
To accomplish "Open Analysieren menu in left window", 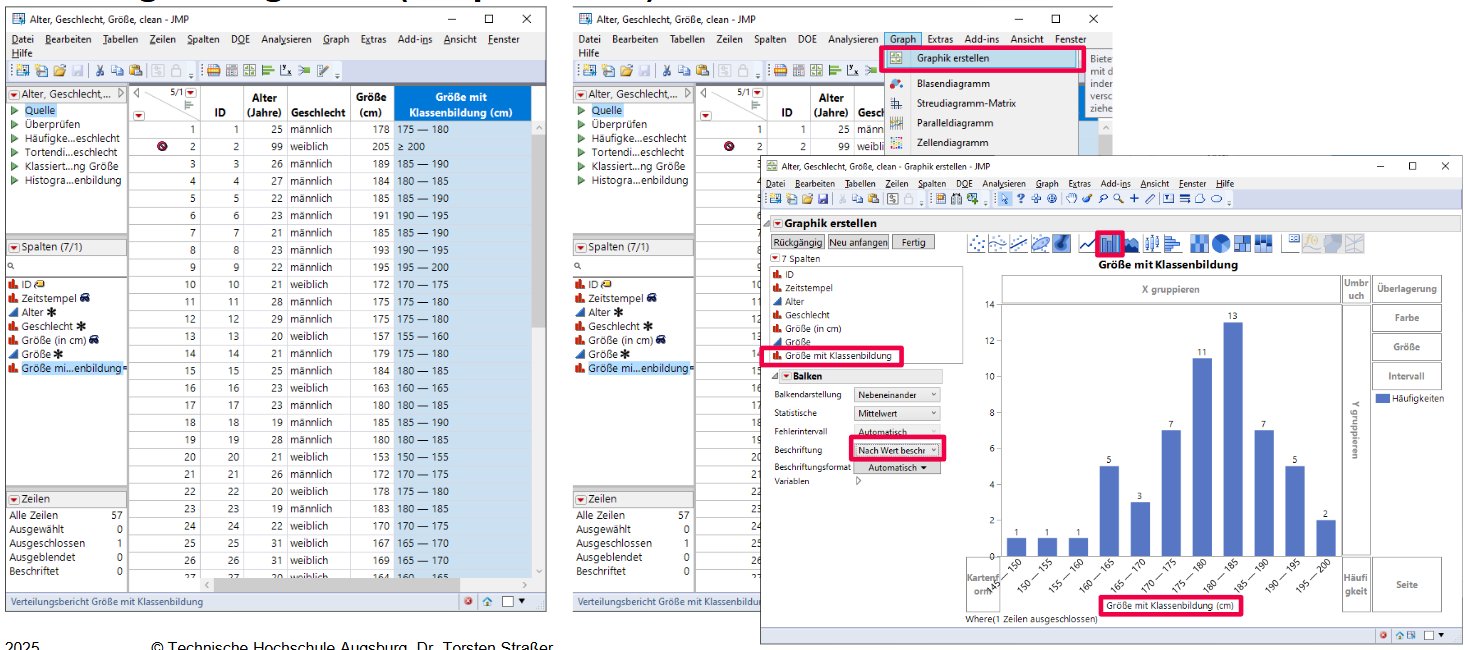I will tap(286, 39).
